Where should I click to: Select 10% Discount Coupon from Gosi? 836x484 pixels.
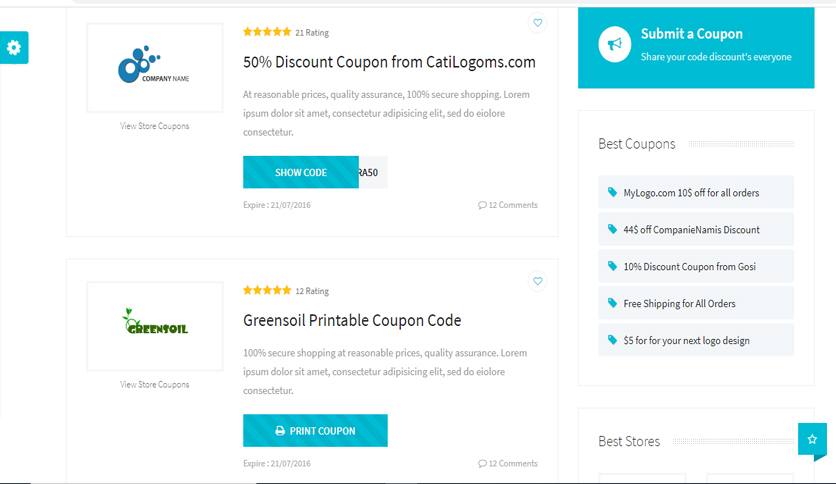click(x=696, y=266)
